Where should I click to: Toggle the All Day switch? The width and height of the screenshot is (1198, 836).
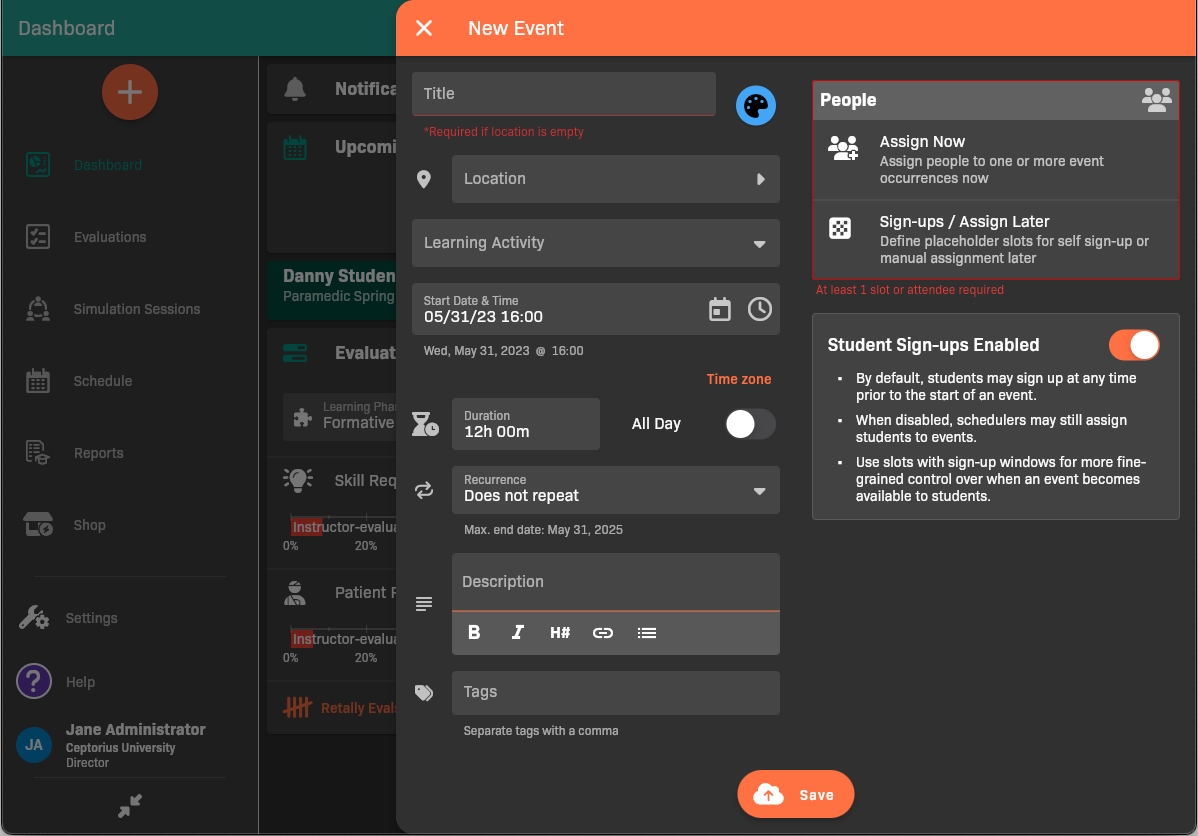pyautogui.click(x=750, y=424)
